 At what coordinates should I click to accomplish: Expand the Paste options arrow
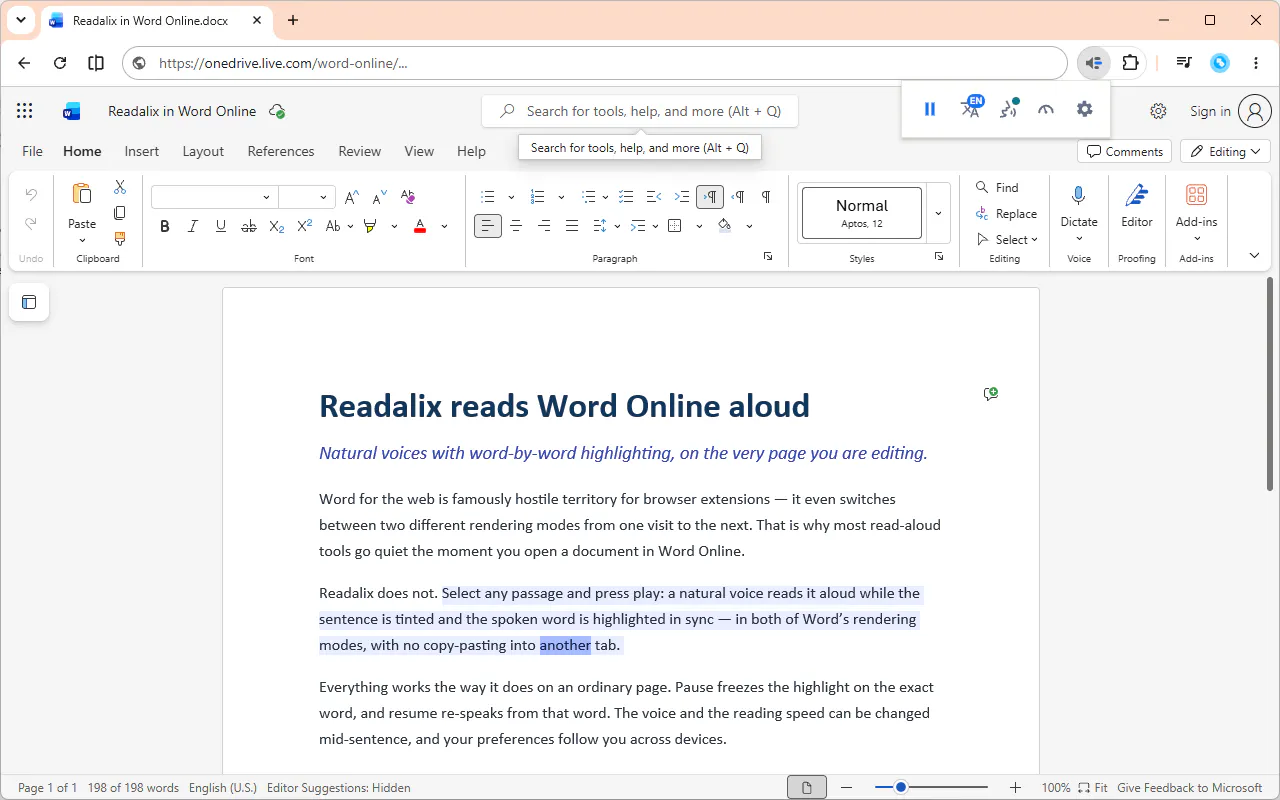(x=82, y=240)
